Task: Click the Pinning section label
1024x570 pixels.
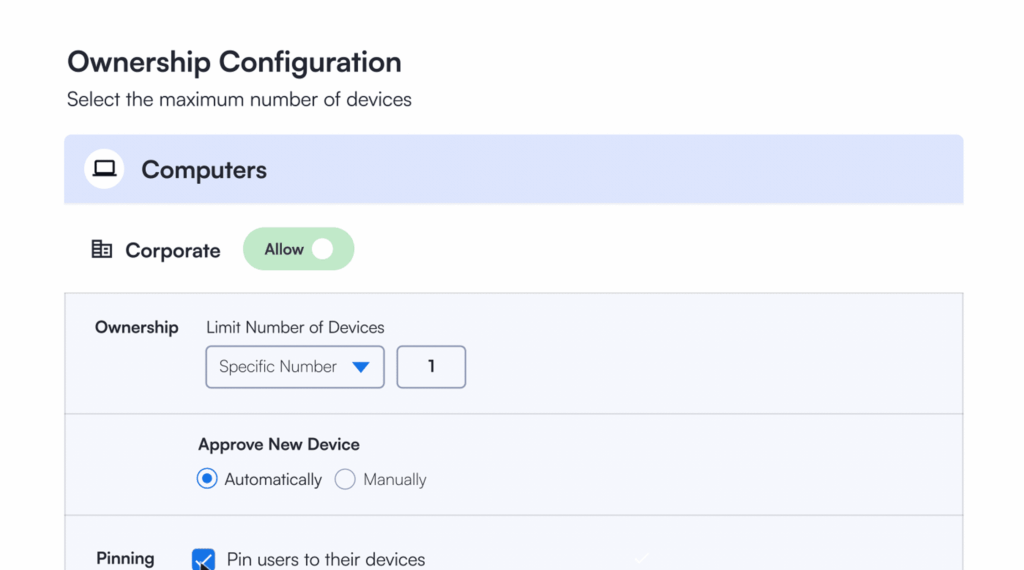Action: click(x=125, y=558)
